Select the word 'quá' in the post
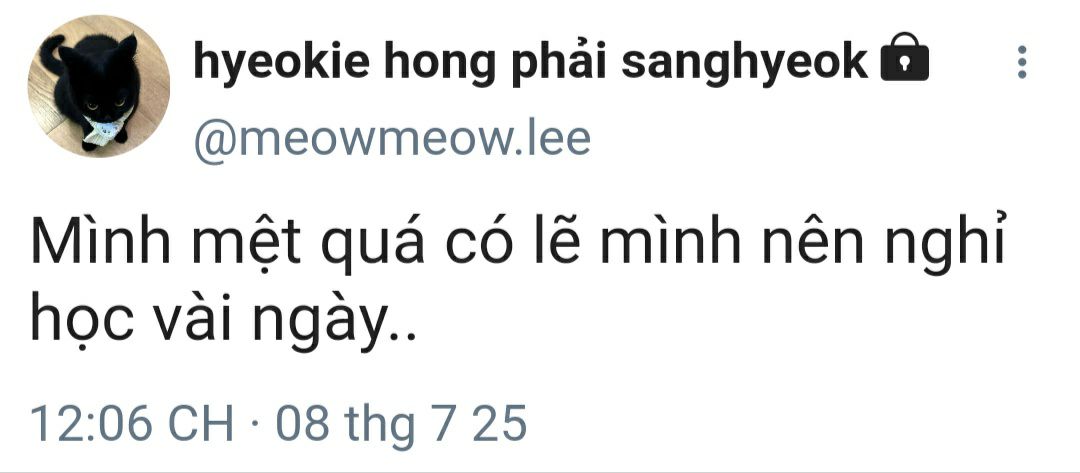This screenshot has height=473, width=1080. 371,246
